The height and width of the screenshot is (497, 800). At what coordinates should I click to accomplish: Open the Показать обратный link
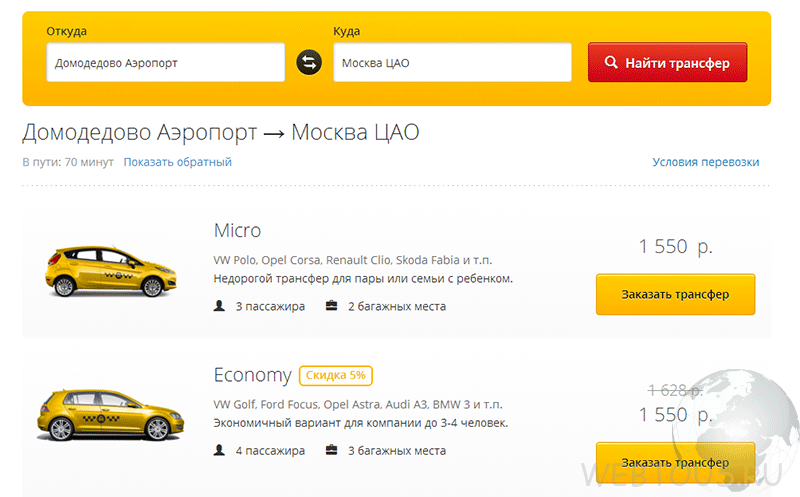coord(178,162)
